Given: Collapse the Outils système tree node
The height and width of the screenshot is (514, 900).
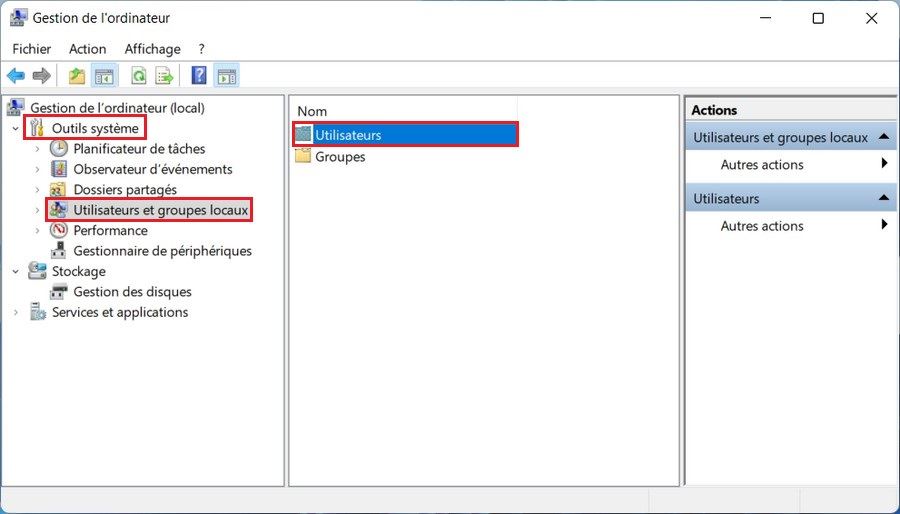Looking at the screenshot, I should pyautogui.click(x=15, y=129).
